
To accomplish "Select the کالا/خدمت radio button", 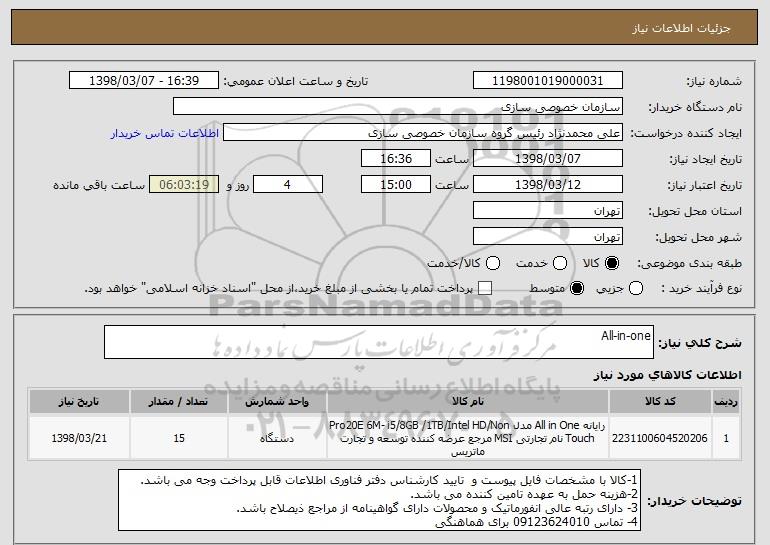I will (493, 264).
